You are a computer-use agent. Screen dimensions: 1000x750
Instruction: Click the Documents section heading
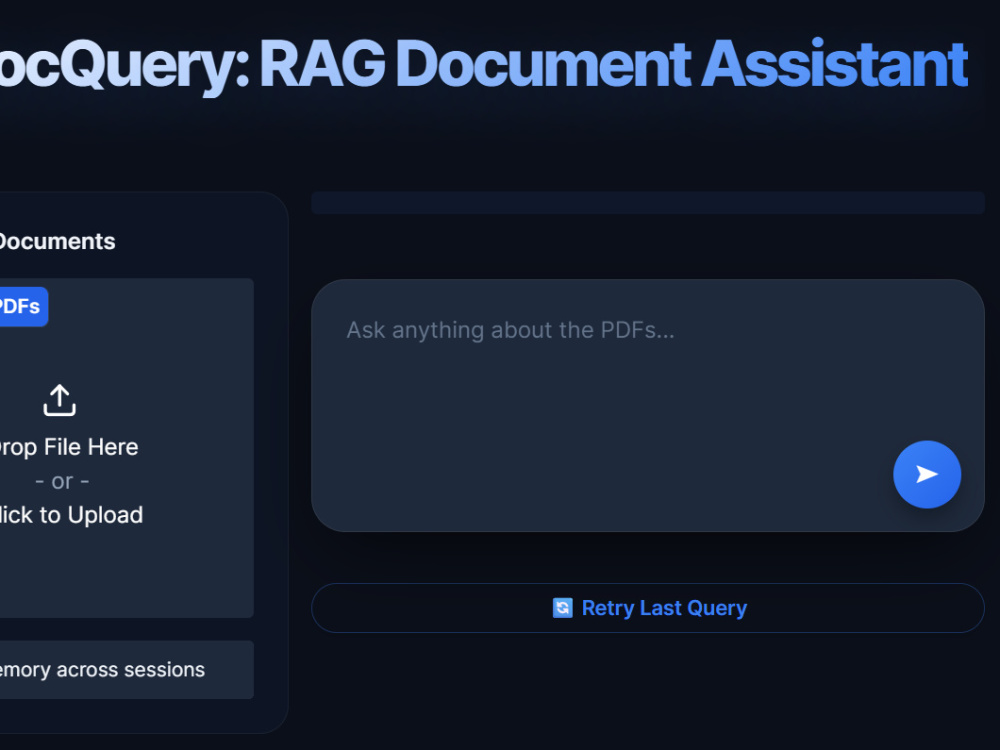[x=57, y=242]
